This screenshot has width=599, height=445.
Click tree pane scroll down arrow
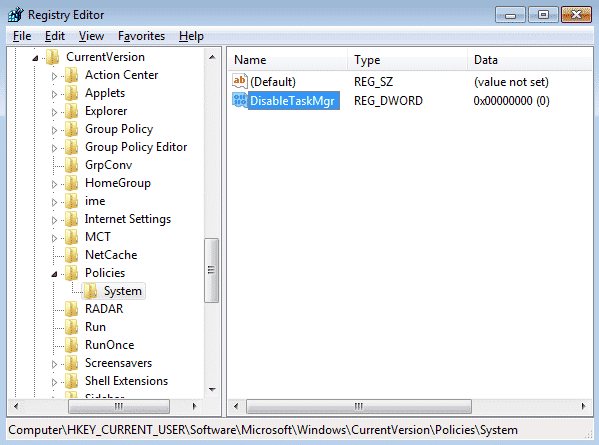(x=212, y=390)
